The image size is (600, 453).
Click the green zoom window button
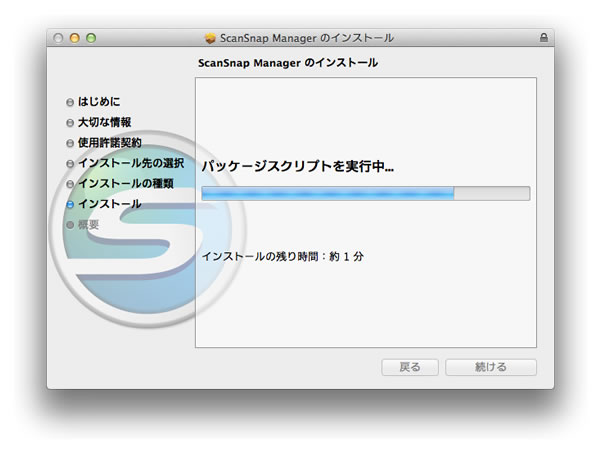[x=91, y=38]
